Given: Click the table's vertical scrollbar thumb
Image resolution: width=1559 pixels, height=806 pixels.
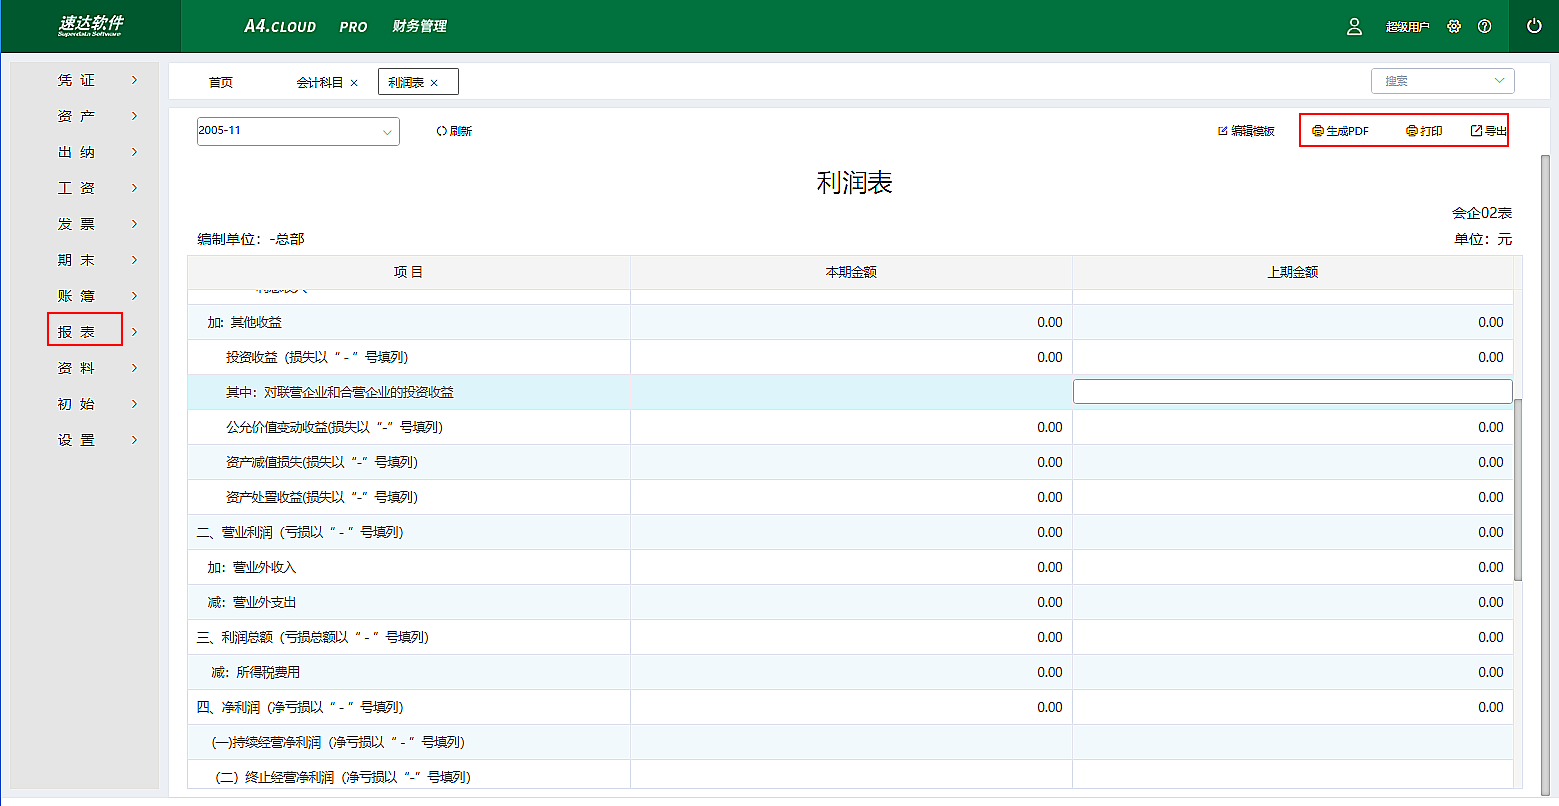Looking at the screenshot, I should pyautogui.click(x=1518, y=488).
